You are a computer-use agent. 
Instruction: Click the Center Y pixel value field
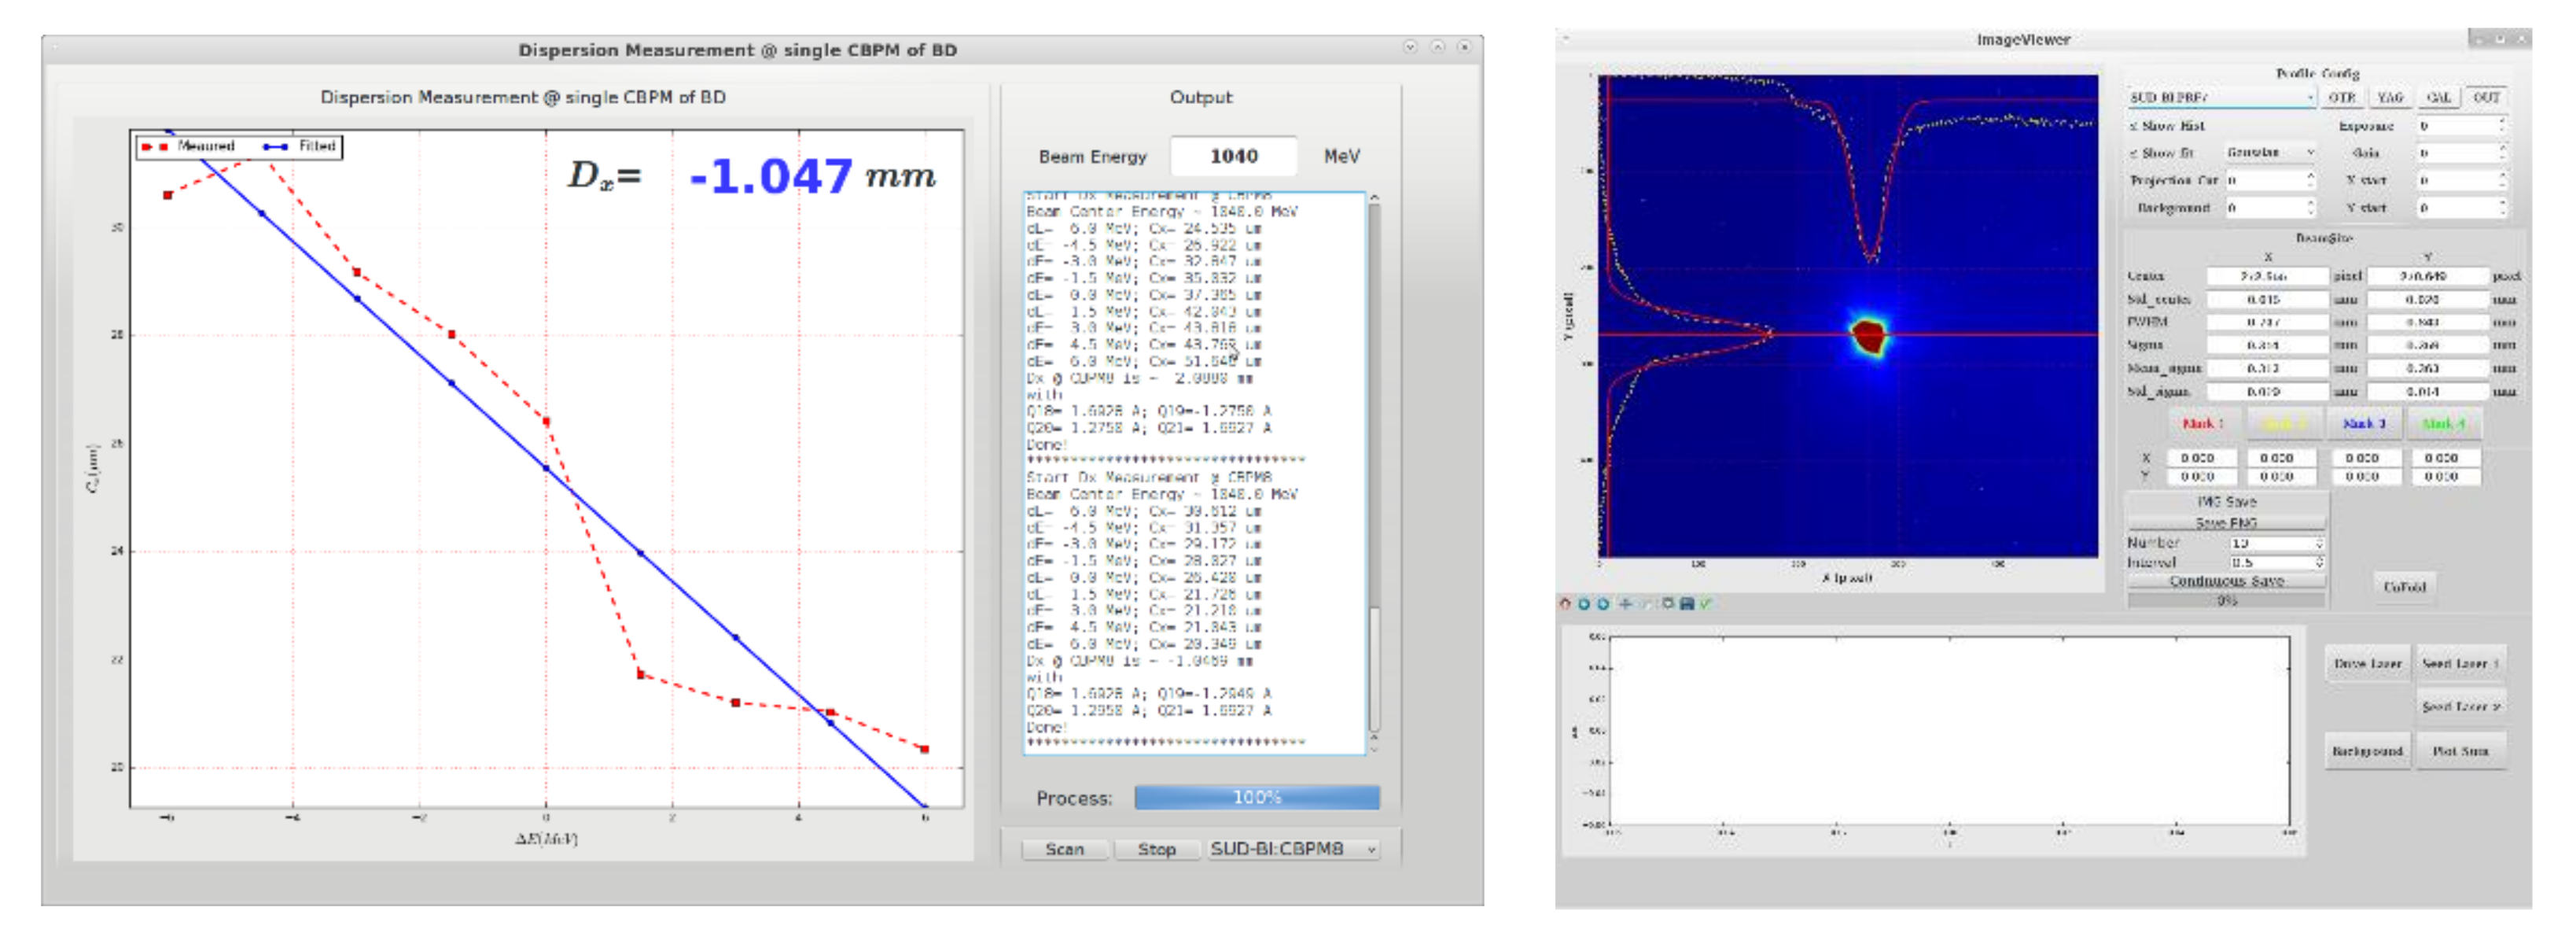click(x=2427, y=276)
